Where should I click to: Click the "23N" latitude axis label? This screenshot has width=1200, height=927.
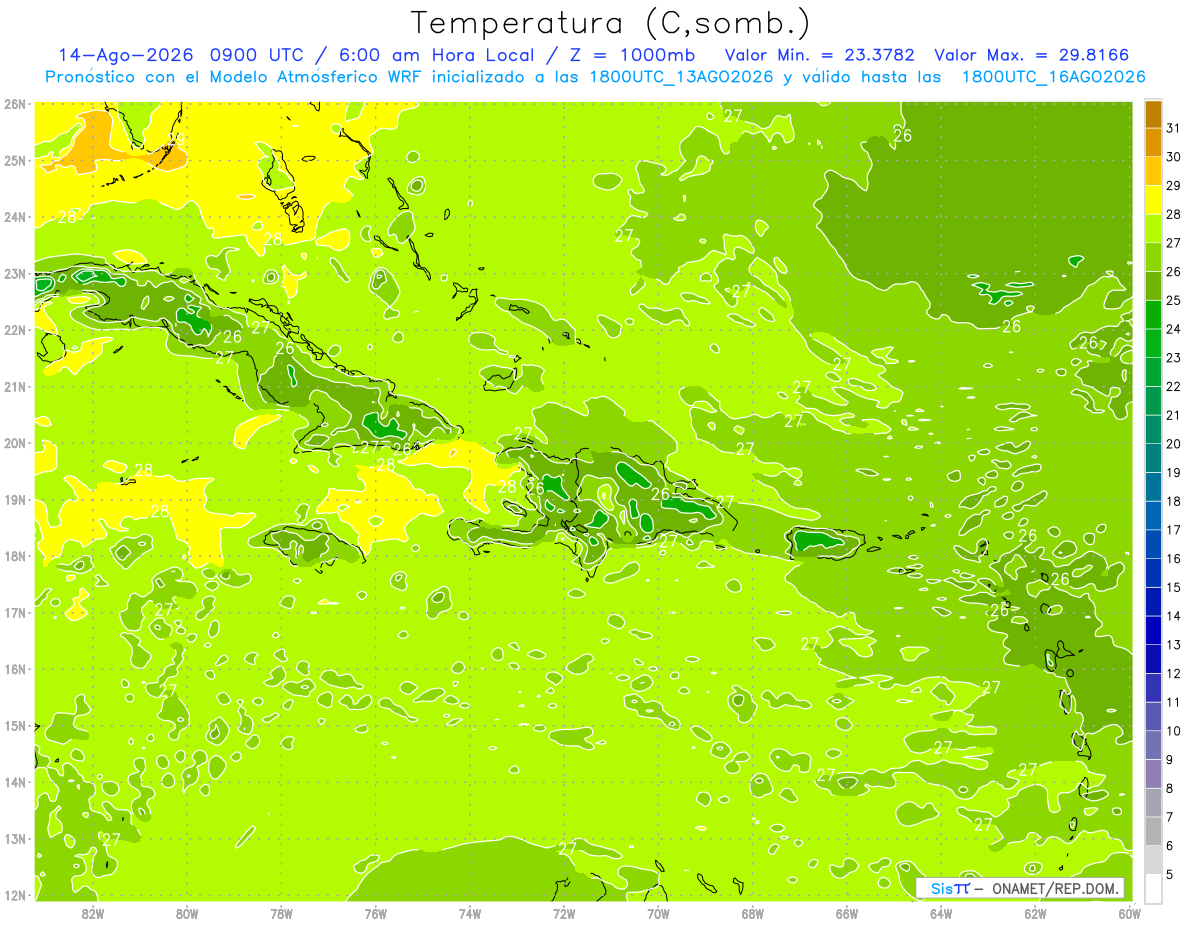click(x=15, y=274)
